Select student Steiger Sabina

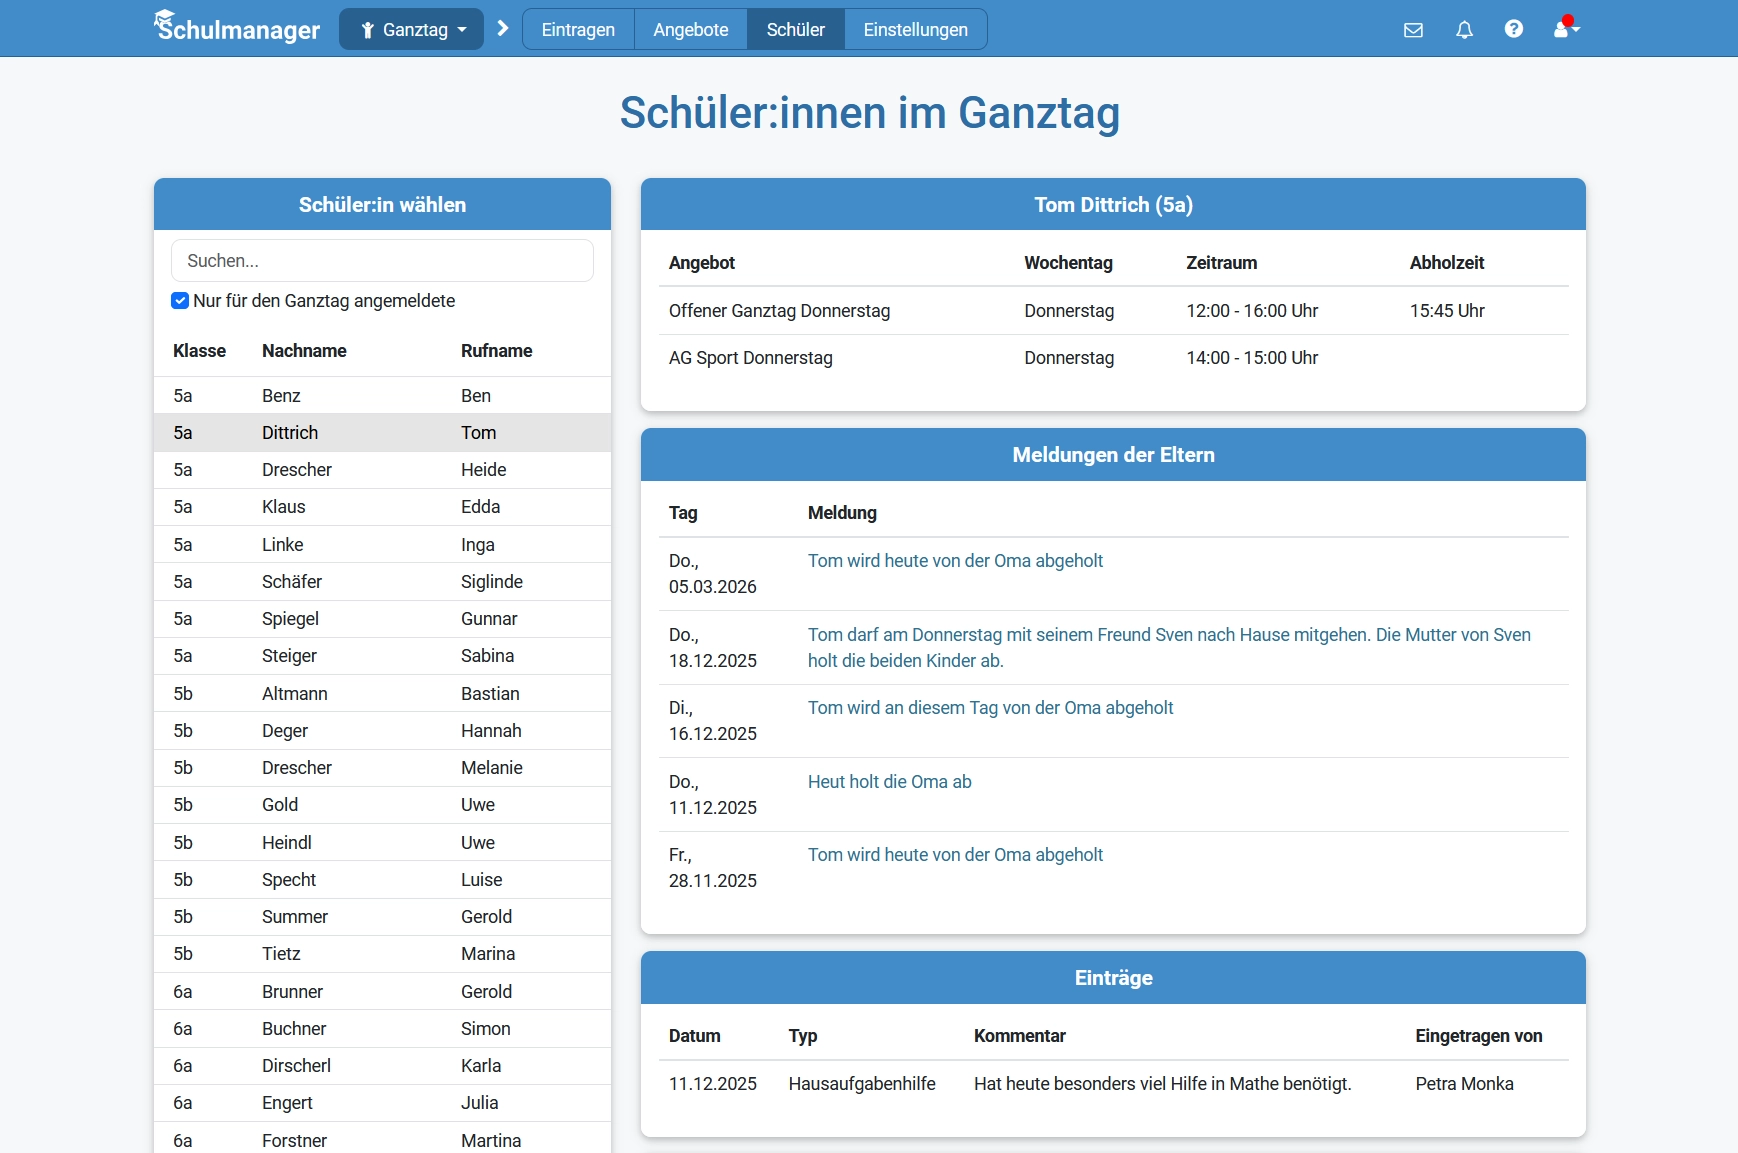pyautogui.click(x=382, y=656)
